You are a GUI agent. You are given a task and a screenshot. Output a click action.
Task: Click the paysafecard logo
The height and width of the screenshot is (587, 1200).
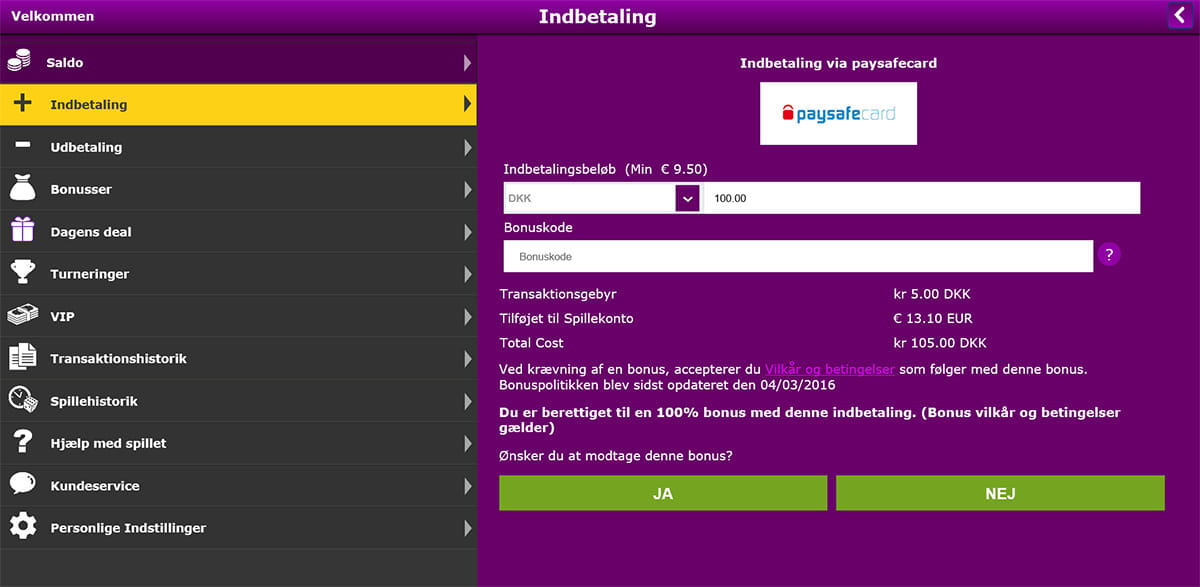838,113
